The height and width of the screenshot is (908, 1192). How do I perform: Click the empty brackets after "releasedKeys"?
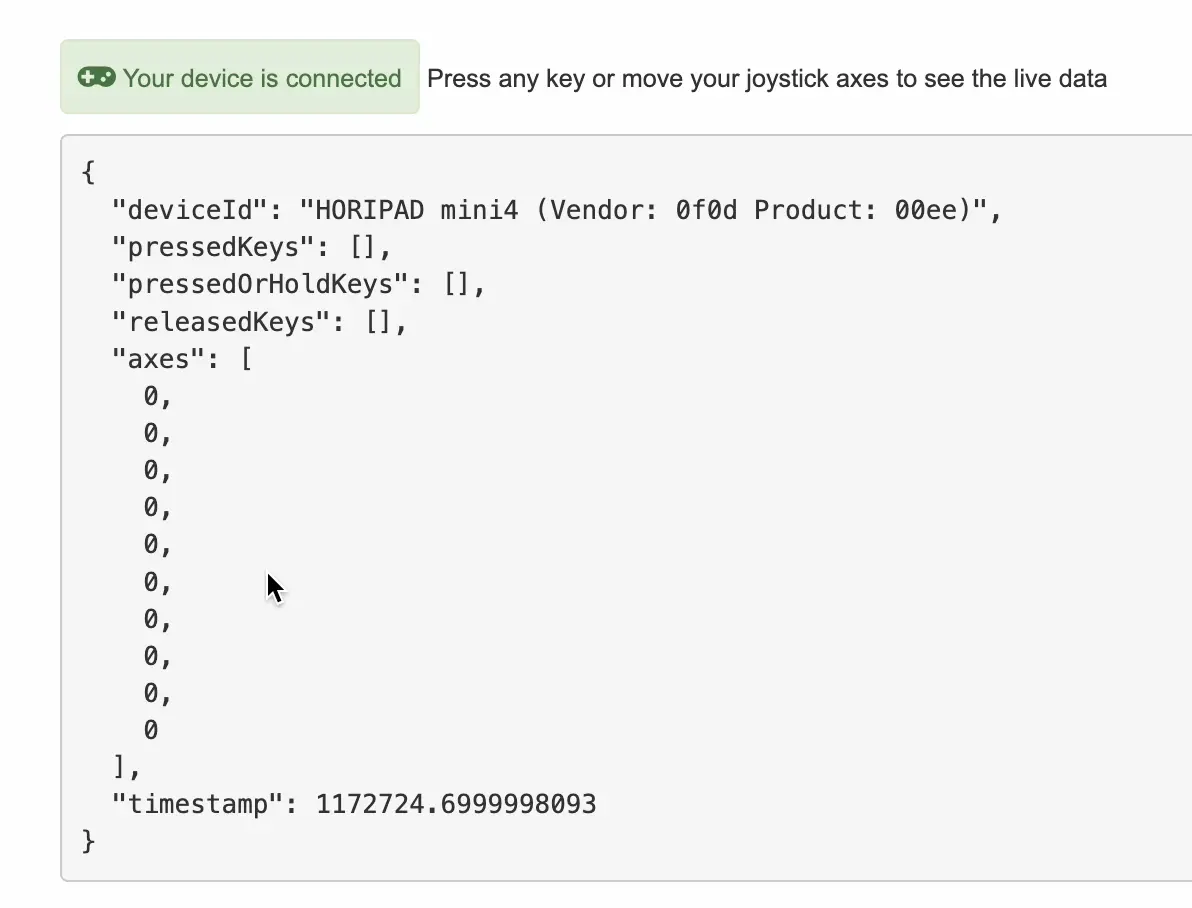coord(379,322)
